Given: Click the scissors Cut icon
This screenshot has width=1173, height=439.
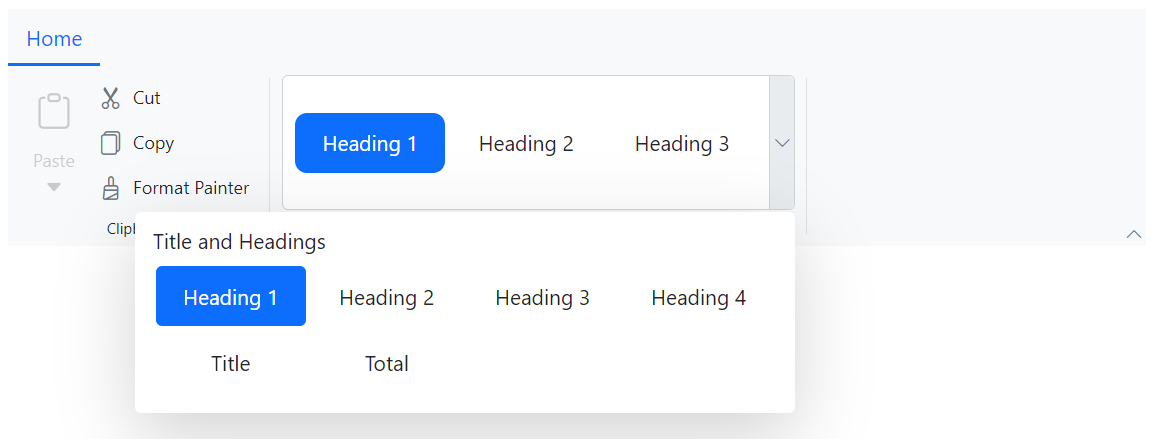Looking at the screenshot, I should click(x=111, y=98).
